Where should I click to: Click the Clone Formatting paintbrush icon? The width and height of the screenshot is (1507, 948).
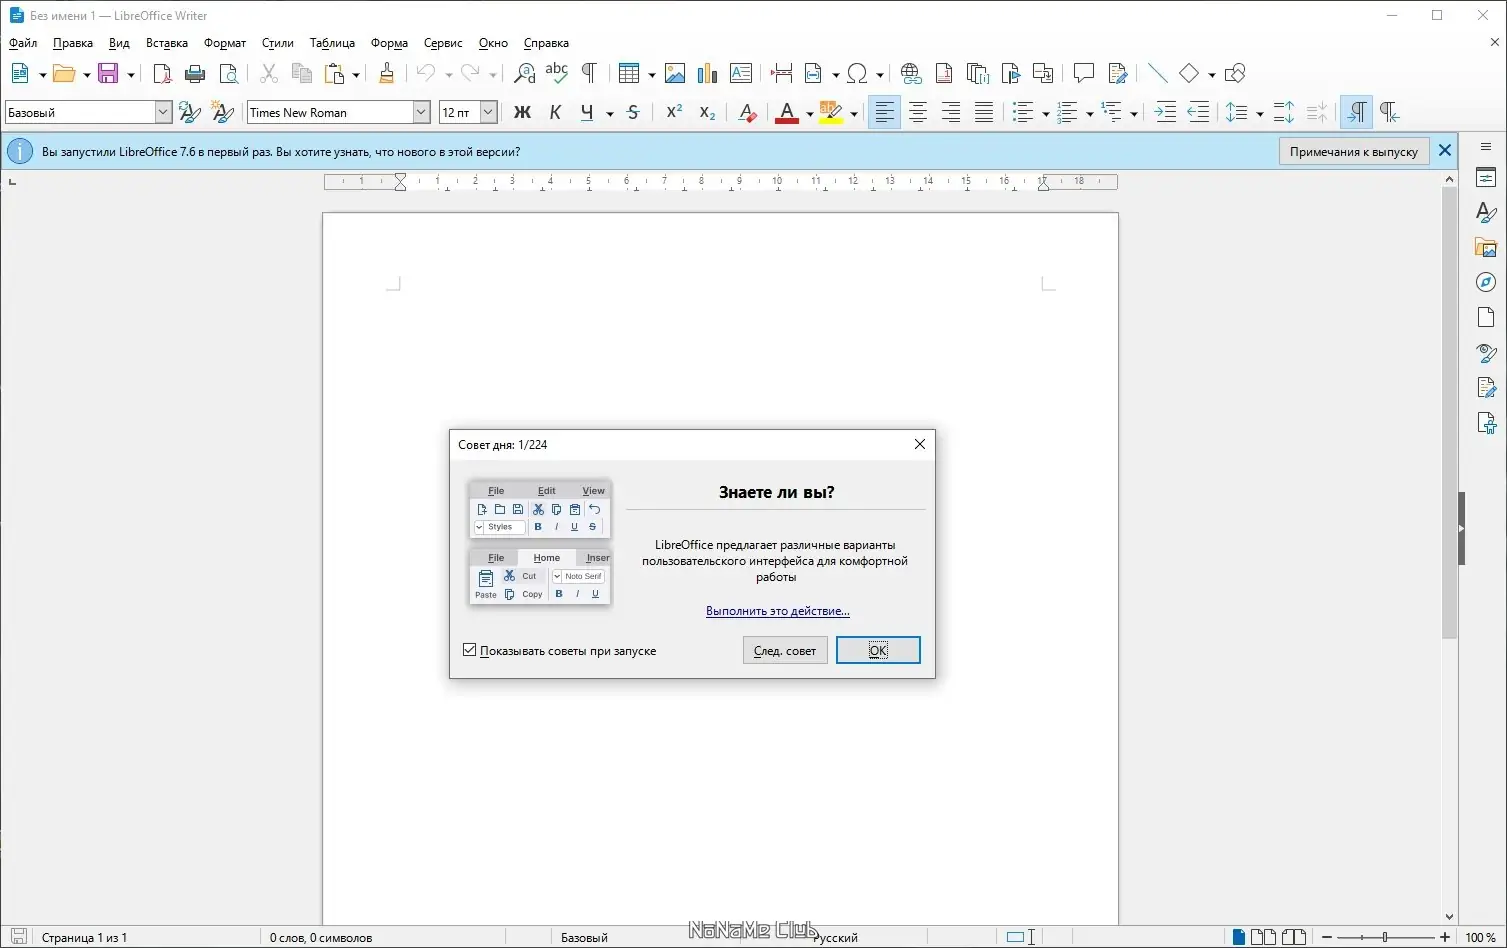coord(387,73)
